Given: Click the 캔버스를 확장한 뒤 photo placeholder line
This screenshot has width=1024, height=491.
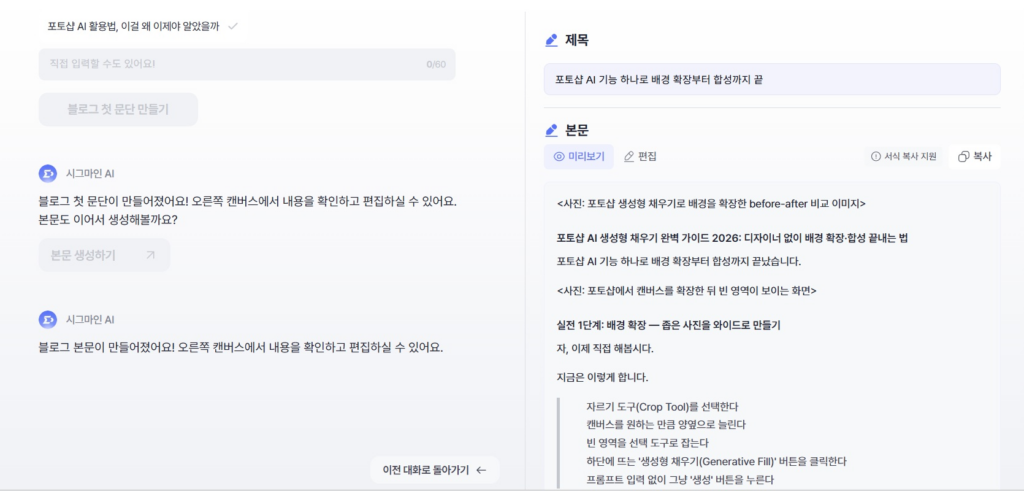Looking at the screenshot, I should [x=686, y=291].
